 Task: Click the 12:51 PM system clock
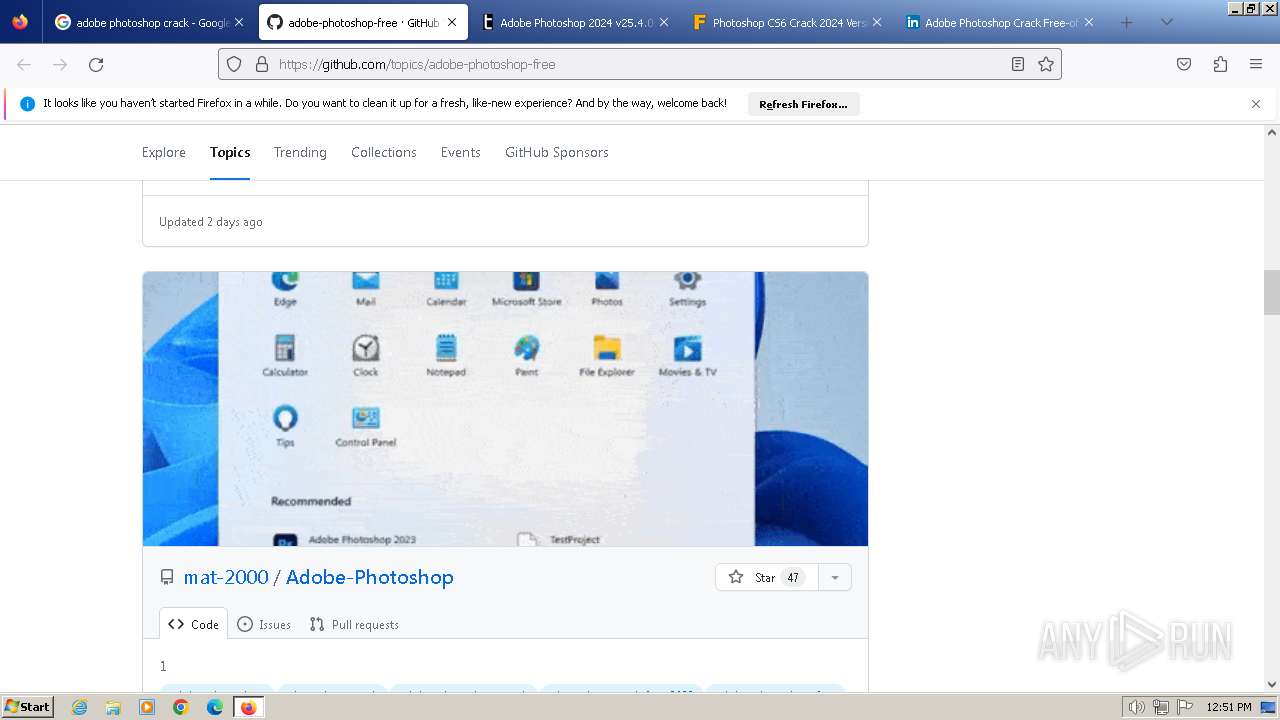tap(1229, 707)
